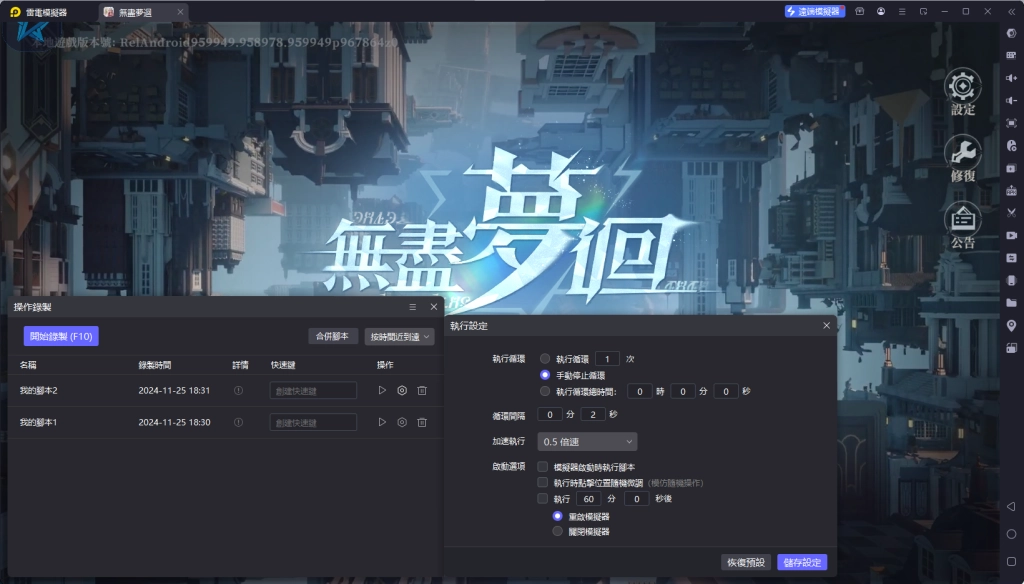Select the 手動停止循環 radio button
Screen dimensions: 1024x584
[545, 375]
